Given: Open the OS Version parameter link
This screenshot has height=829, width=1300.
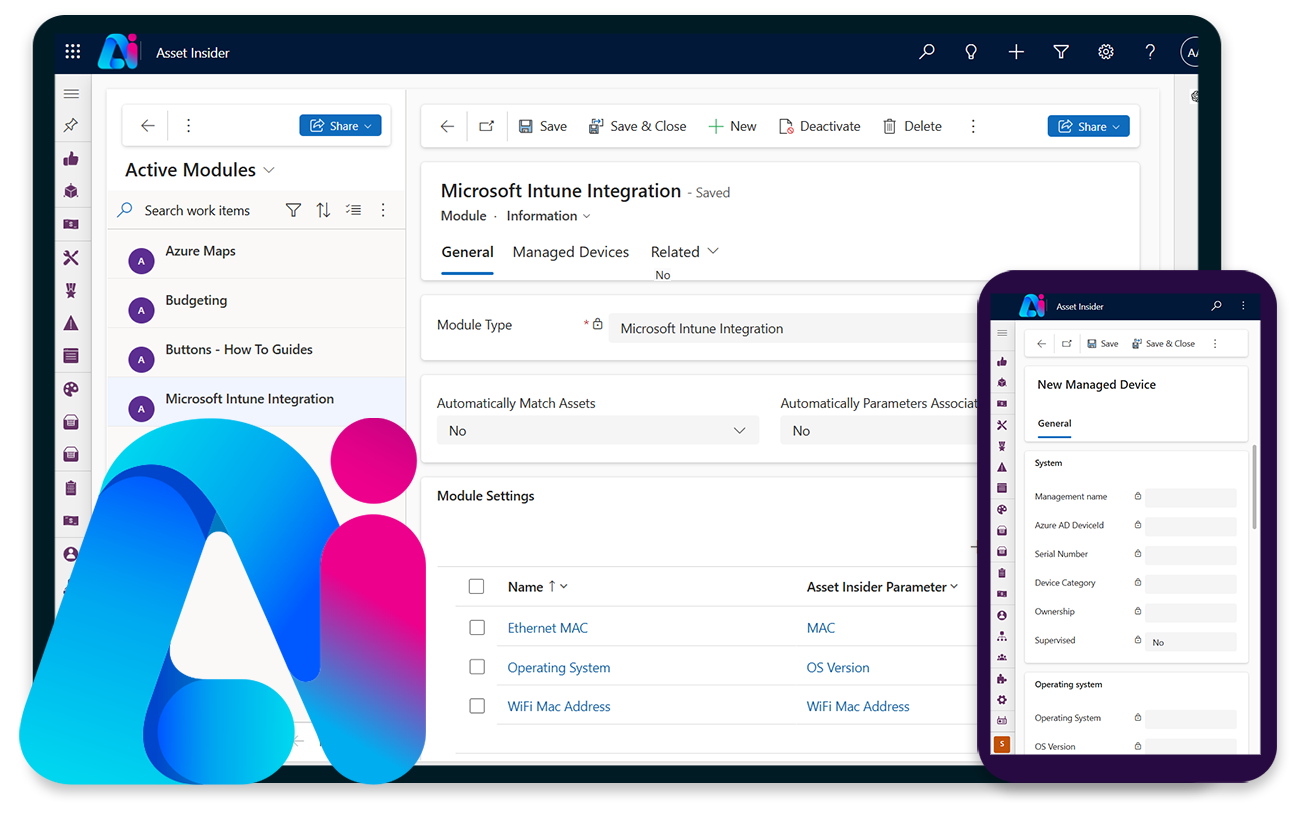Looking at the screenshot, I should (838, 667).
